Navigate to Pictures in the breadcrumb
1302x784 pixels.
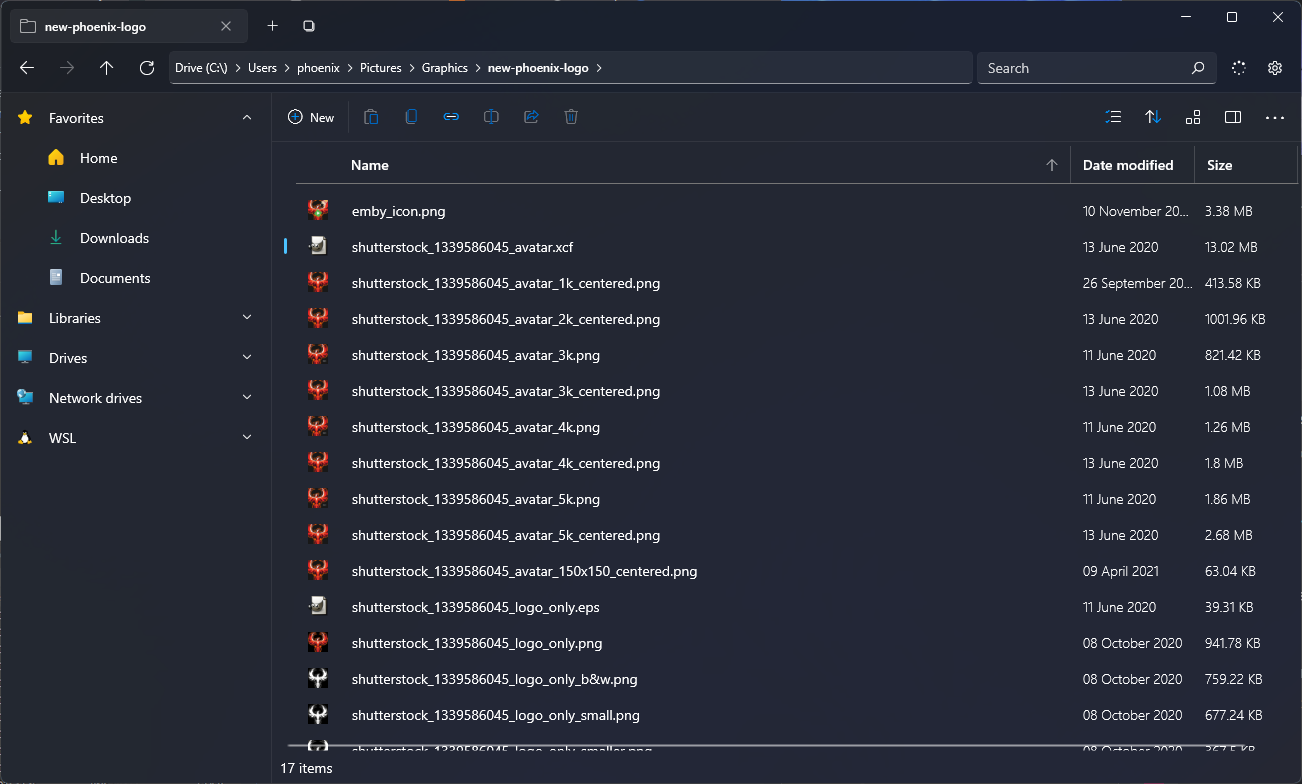(380, 68)
